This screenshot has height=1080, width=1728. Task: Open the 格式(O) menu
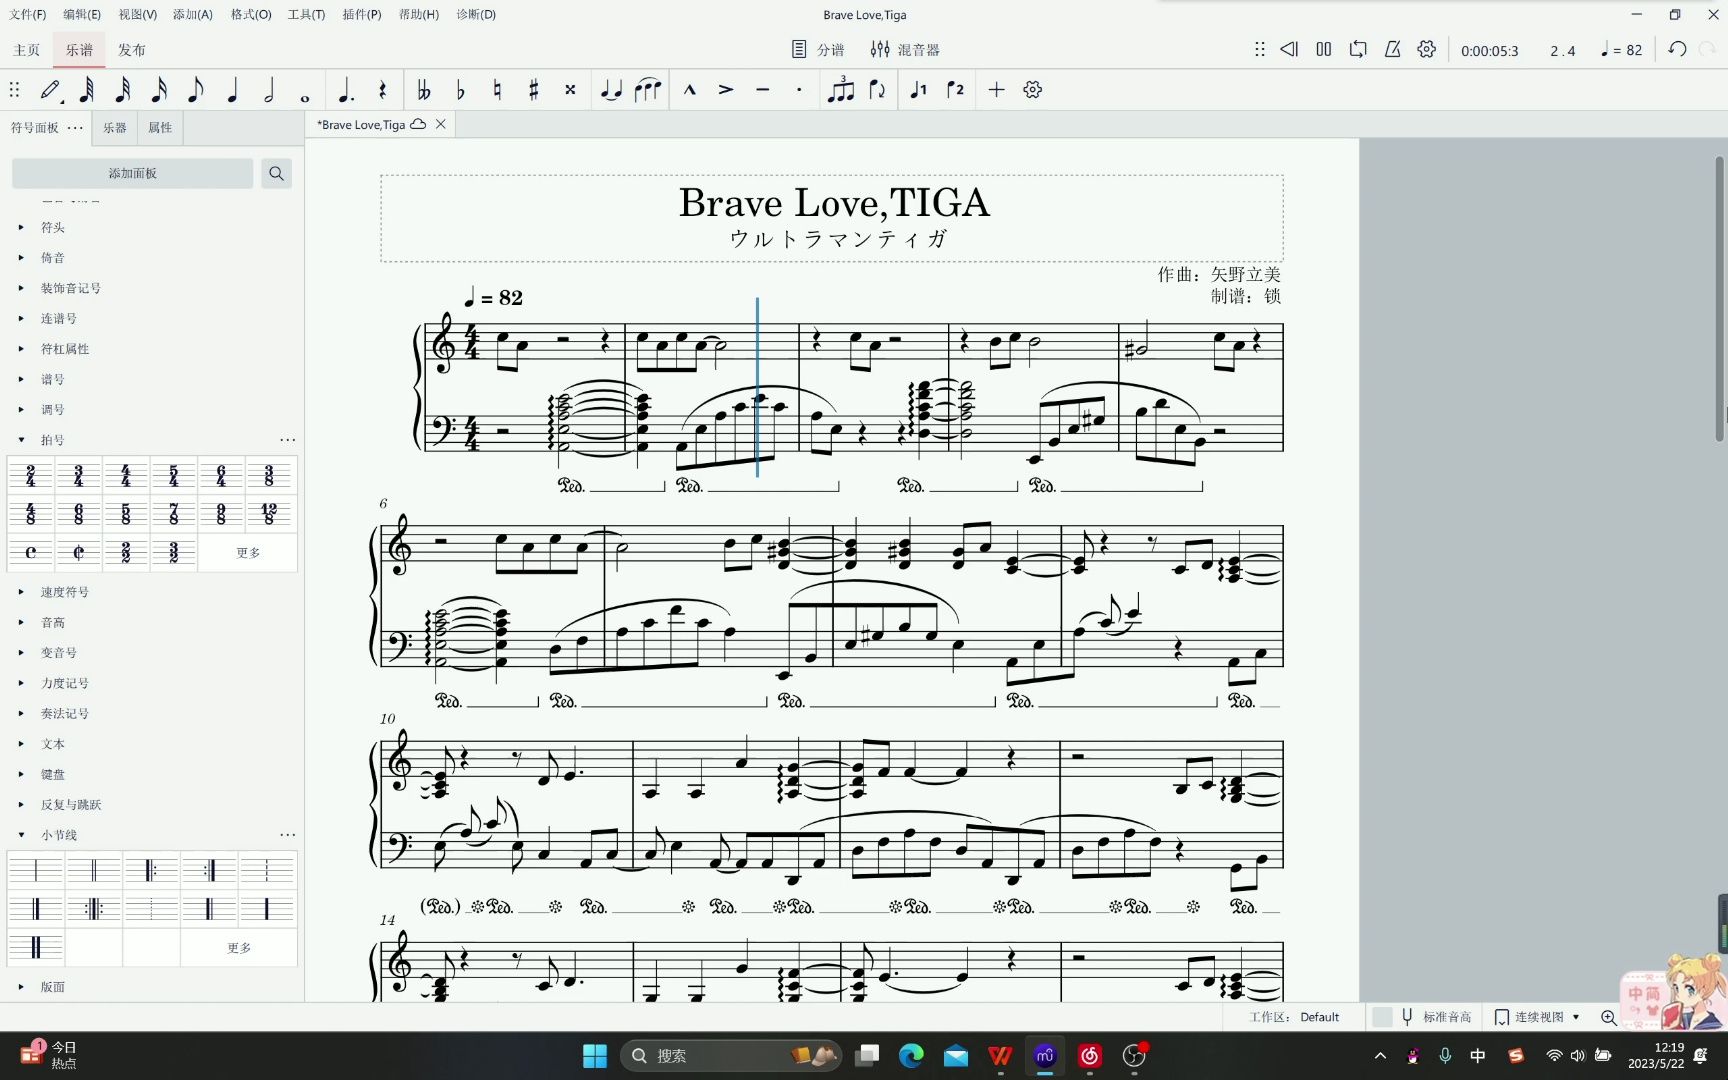coord(251,14)
